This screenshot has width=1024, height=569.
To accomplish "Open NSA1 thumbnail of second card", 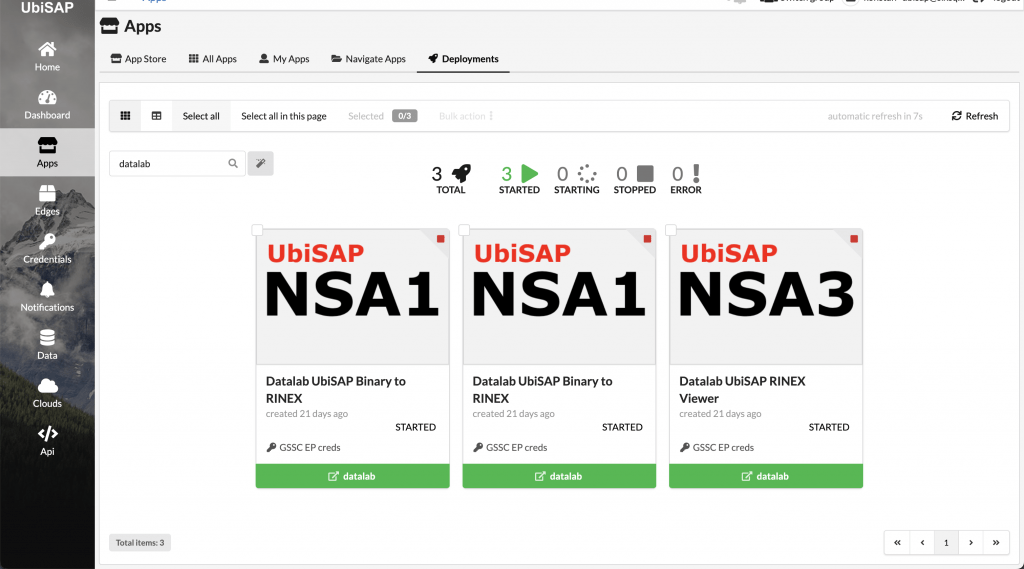I will point(559,297).
